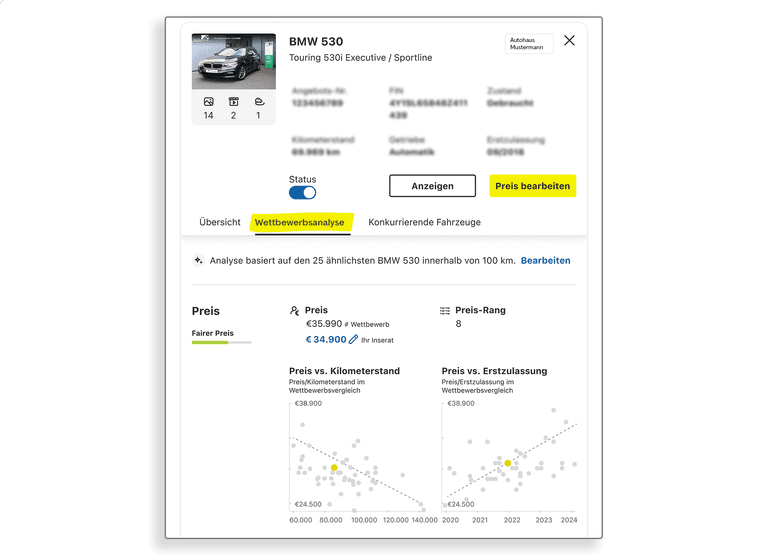Click the yellow dot in Kilometerstand chart

click(x=334, y=468)
